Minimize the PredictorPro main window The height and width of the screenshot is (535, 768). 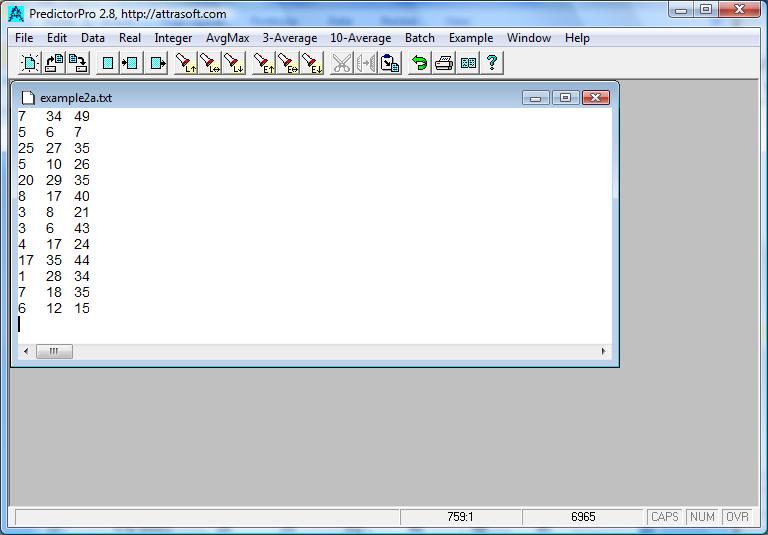point(681,9)
